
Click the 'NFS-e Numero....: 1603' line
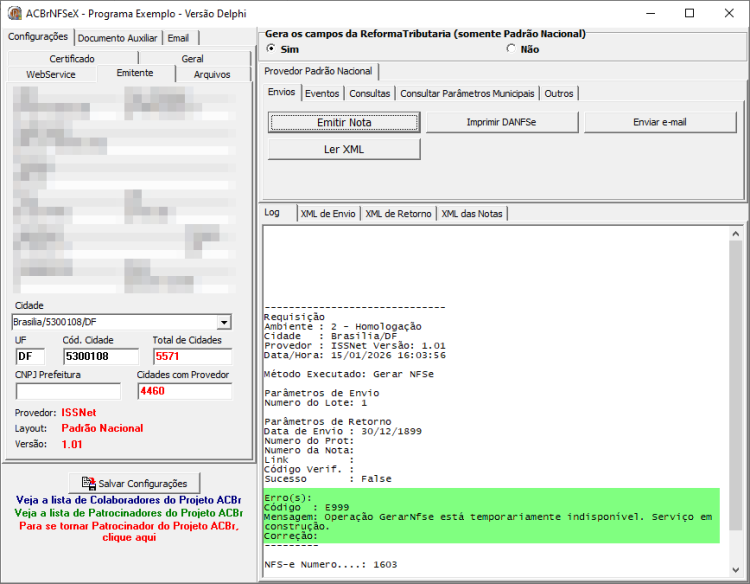point(331,564)
